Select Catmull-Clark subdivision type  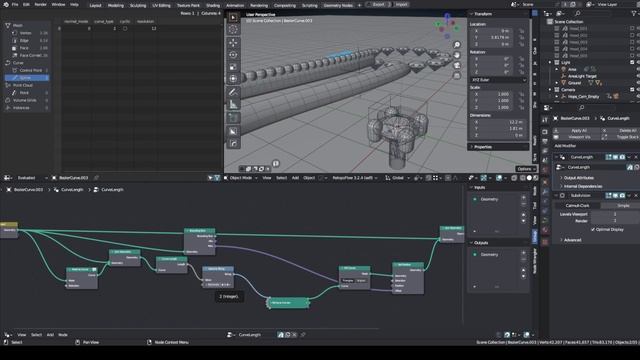577,205
